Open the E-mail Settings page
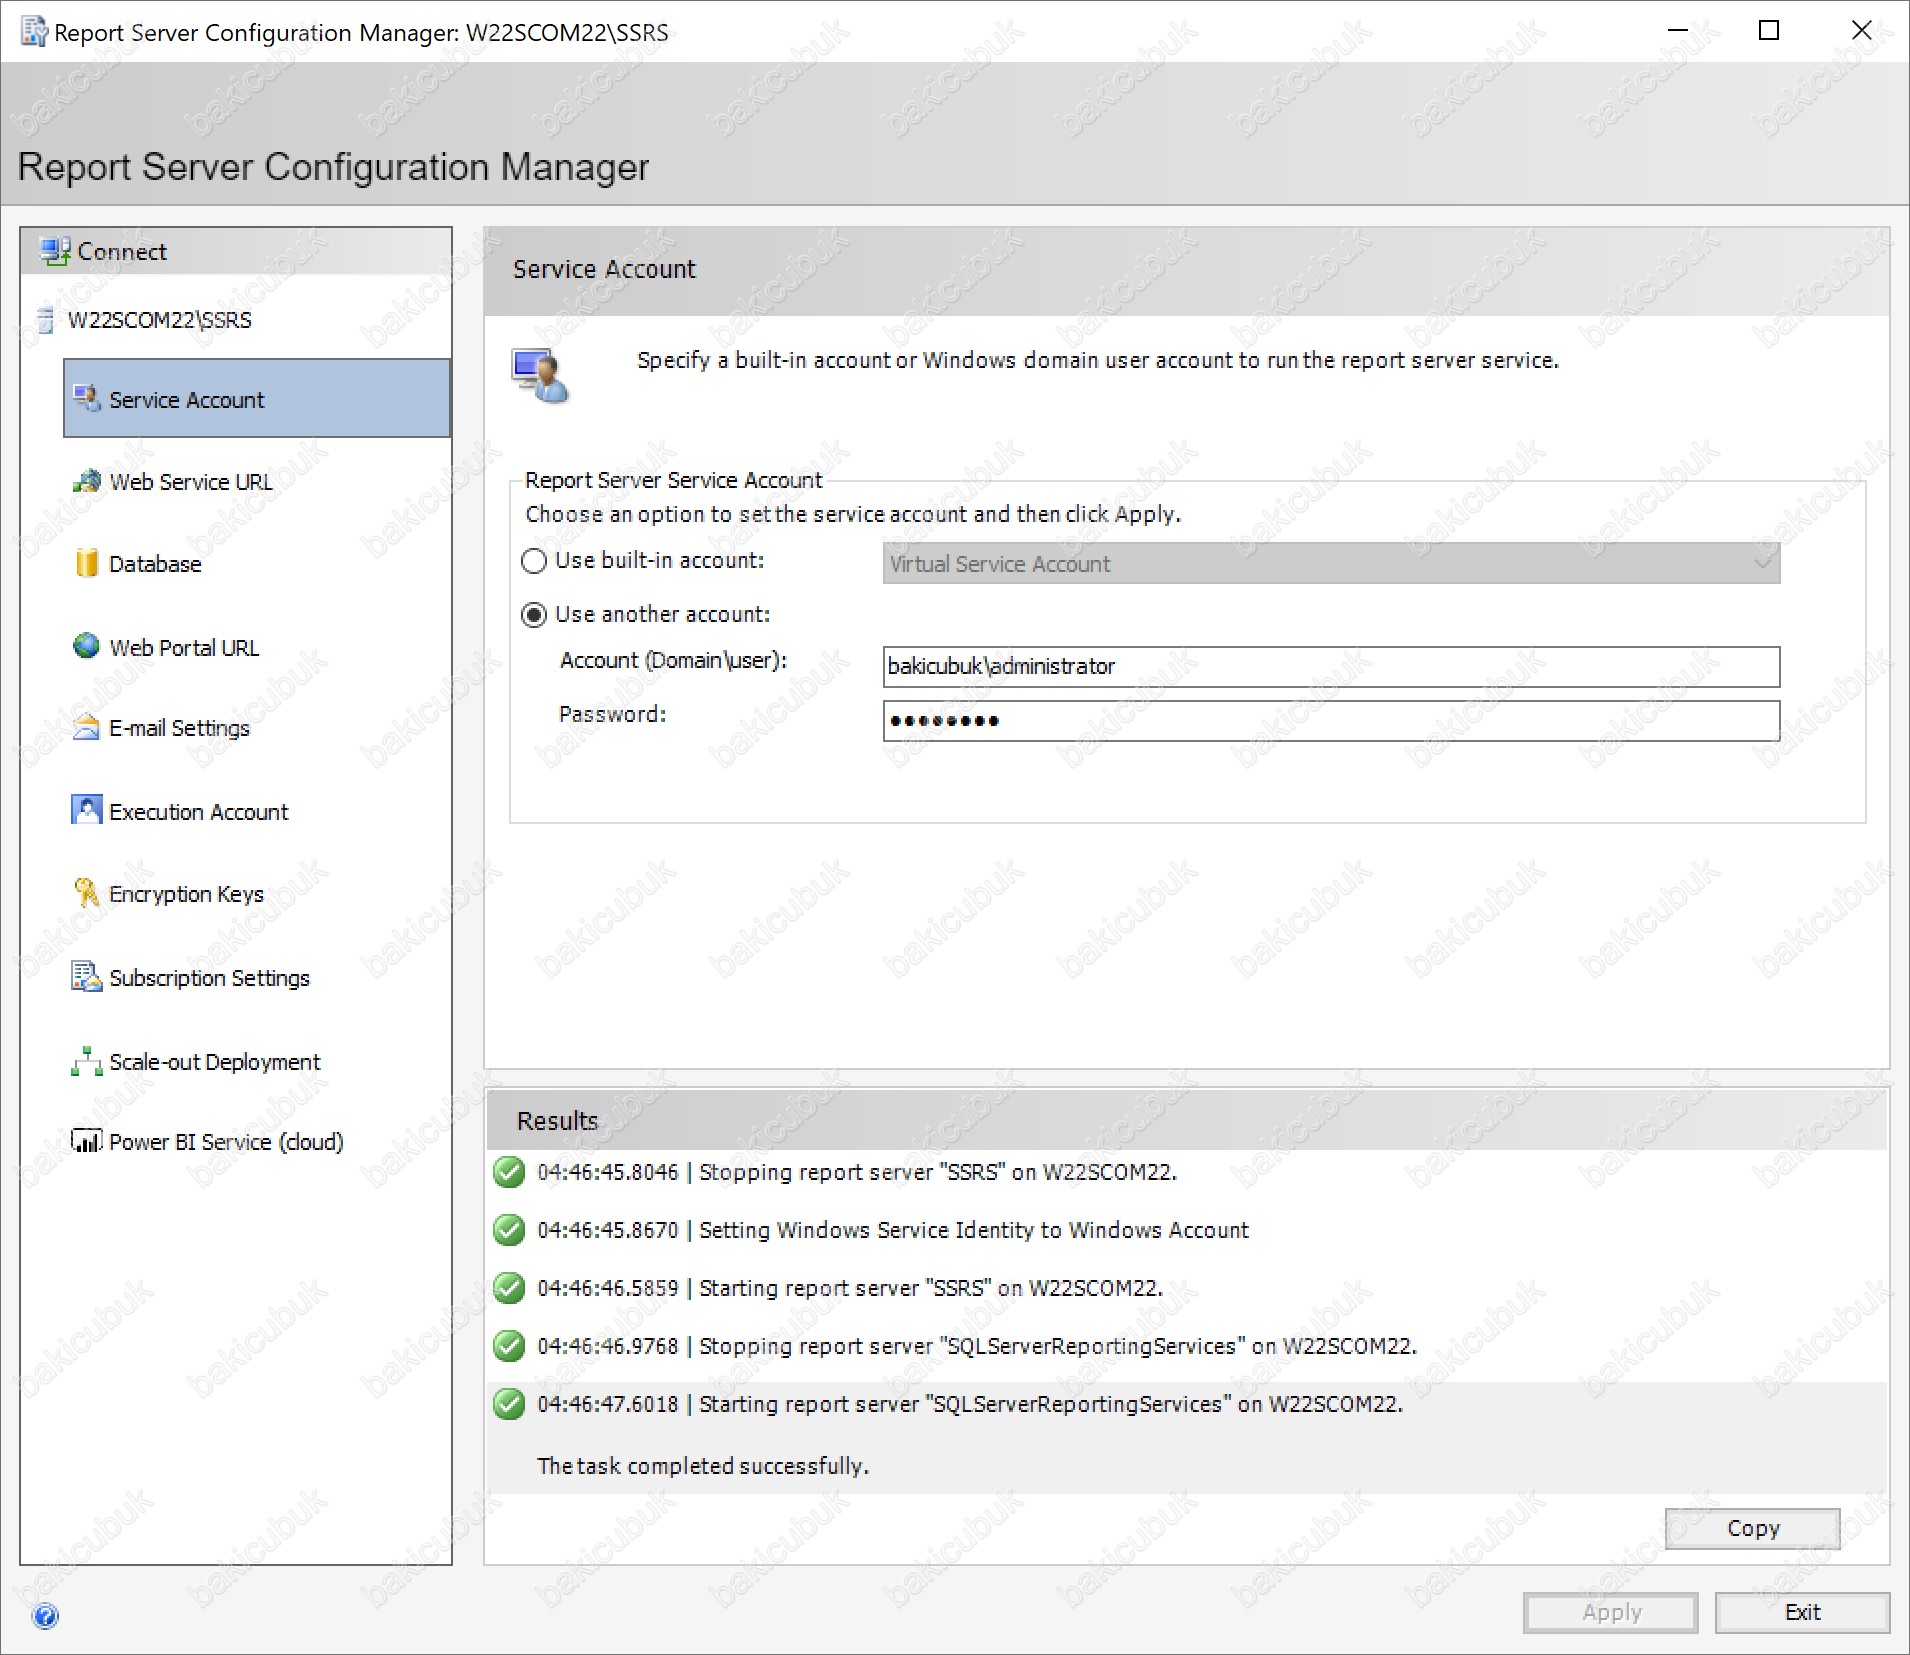Image resolution: width=1910 pixels, height=1655 pixels. (179, 728)
